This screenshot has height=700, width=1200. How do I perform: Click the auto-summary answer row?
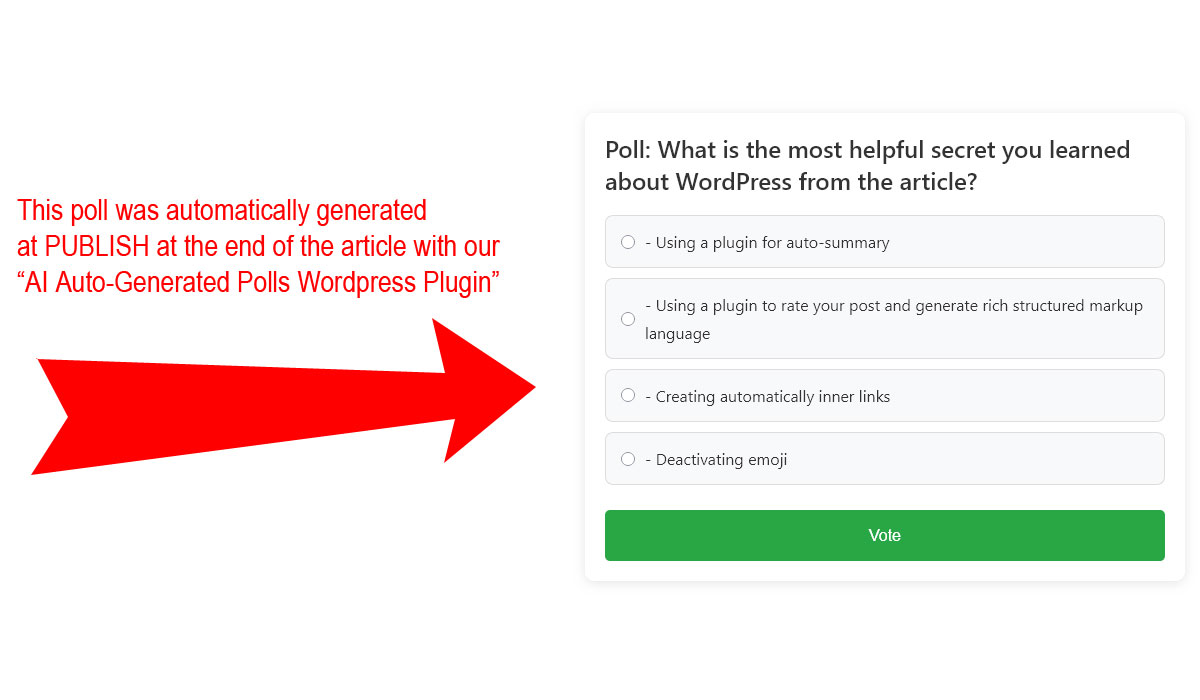884,241
